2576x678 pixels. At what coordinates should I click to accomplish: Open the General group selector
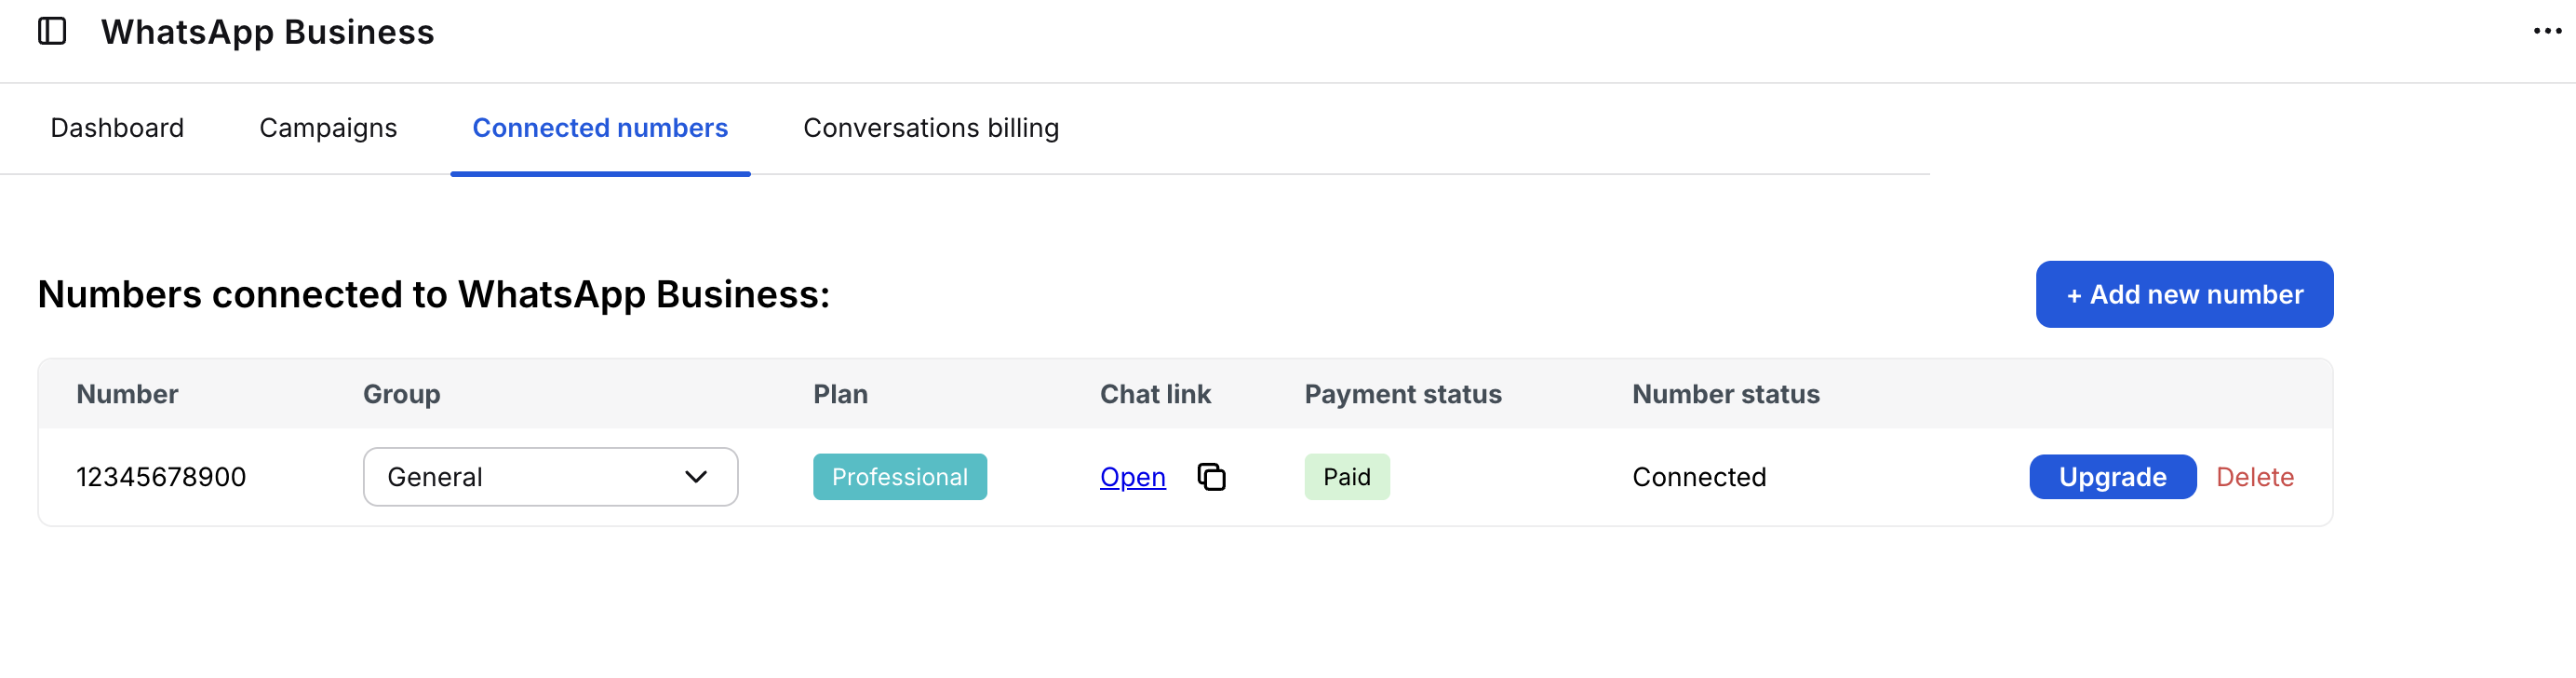click(x=549, y=477)
